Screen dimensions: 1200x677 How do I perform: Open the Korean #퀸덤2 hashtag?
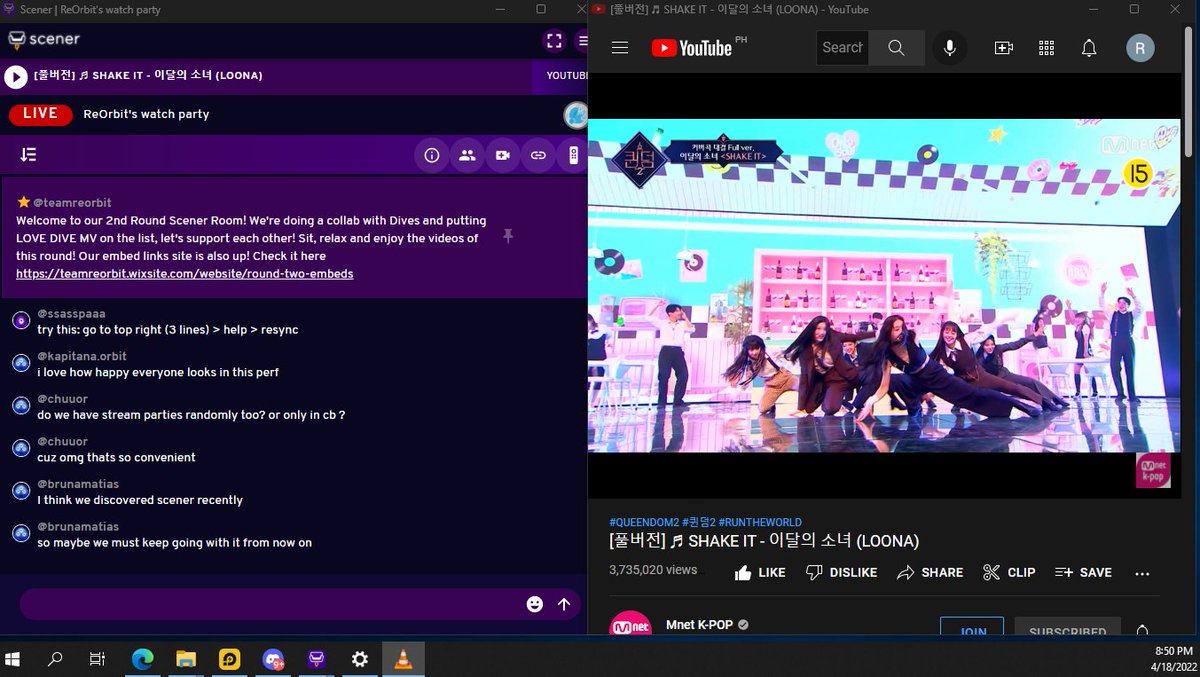tap(699, 523)
